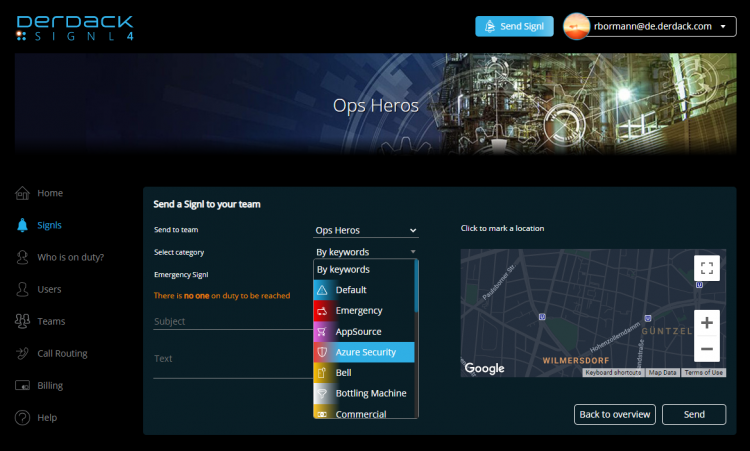
Task: Click Wilmersdorf label on map
Action: [x=576, y=361]
